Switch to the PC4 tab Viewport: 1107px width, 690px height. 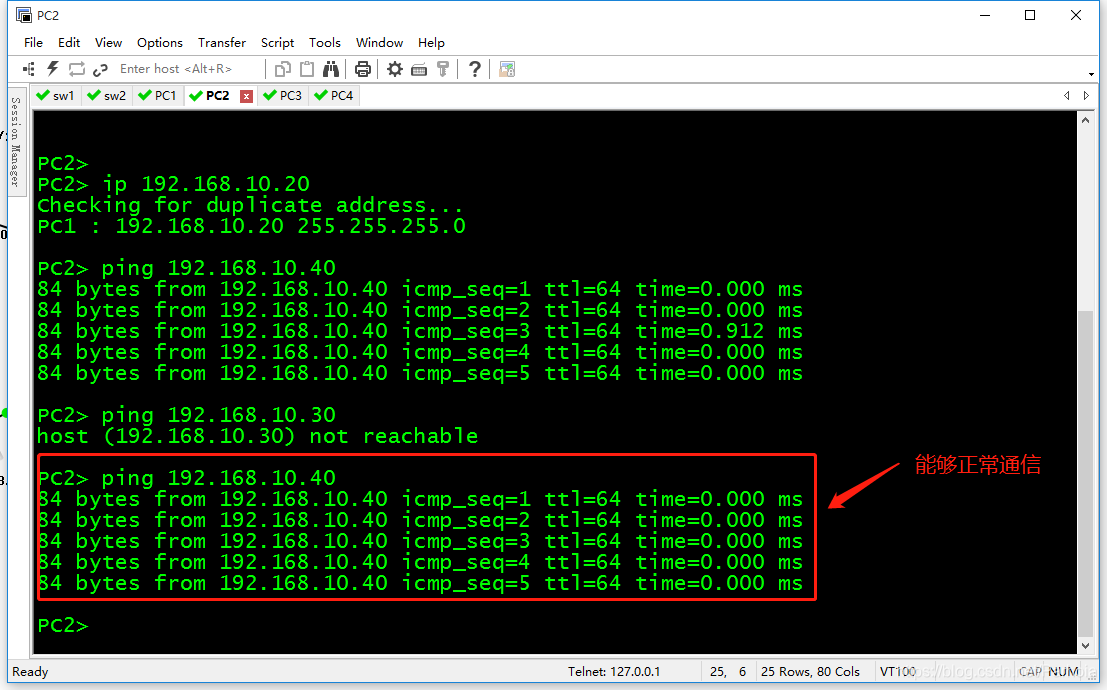pyautogui.click(x=335, y=95)
